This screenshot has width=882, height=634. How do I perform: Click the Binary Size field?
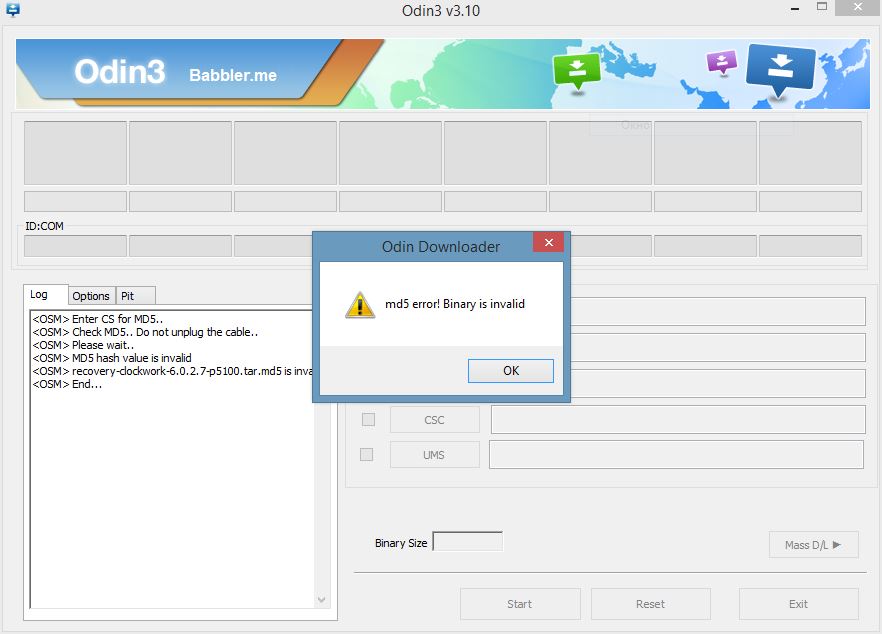pyautogui.click(x=467, y=541)
